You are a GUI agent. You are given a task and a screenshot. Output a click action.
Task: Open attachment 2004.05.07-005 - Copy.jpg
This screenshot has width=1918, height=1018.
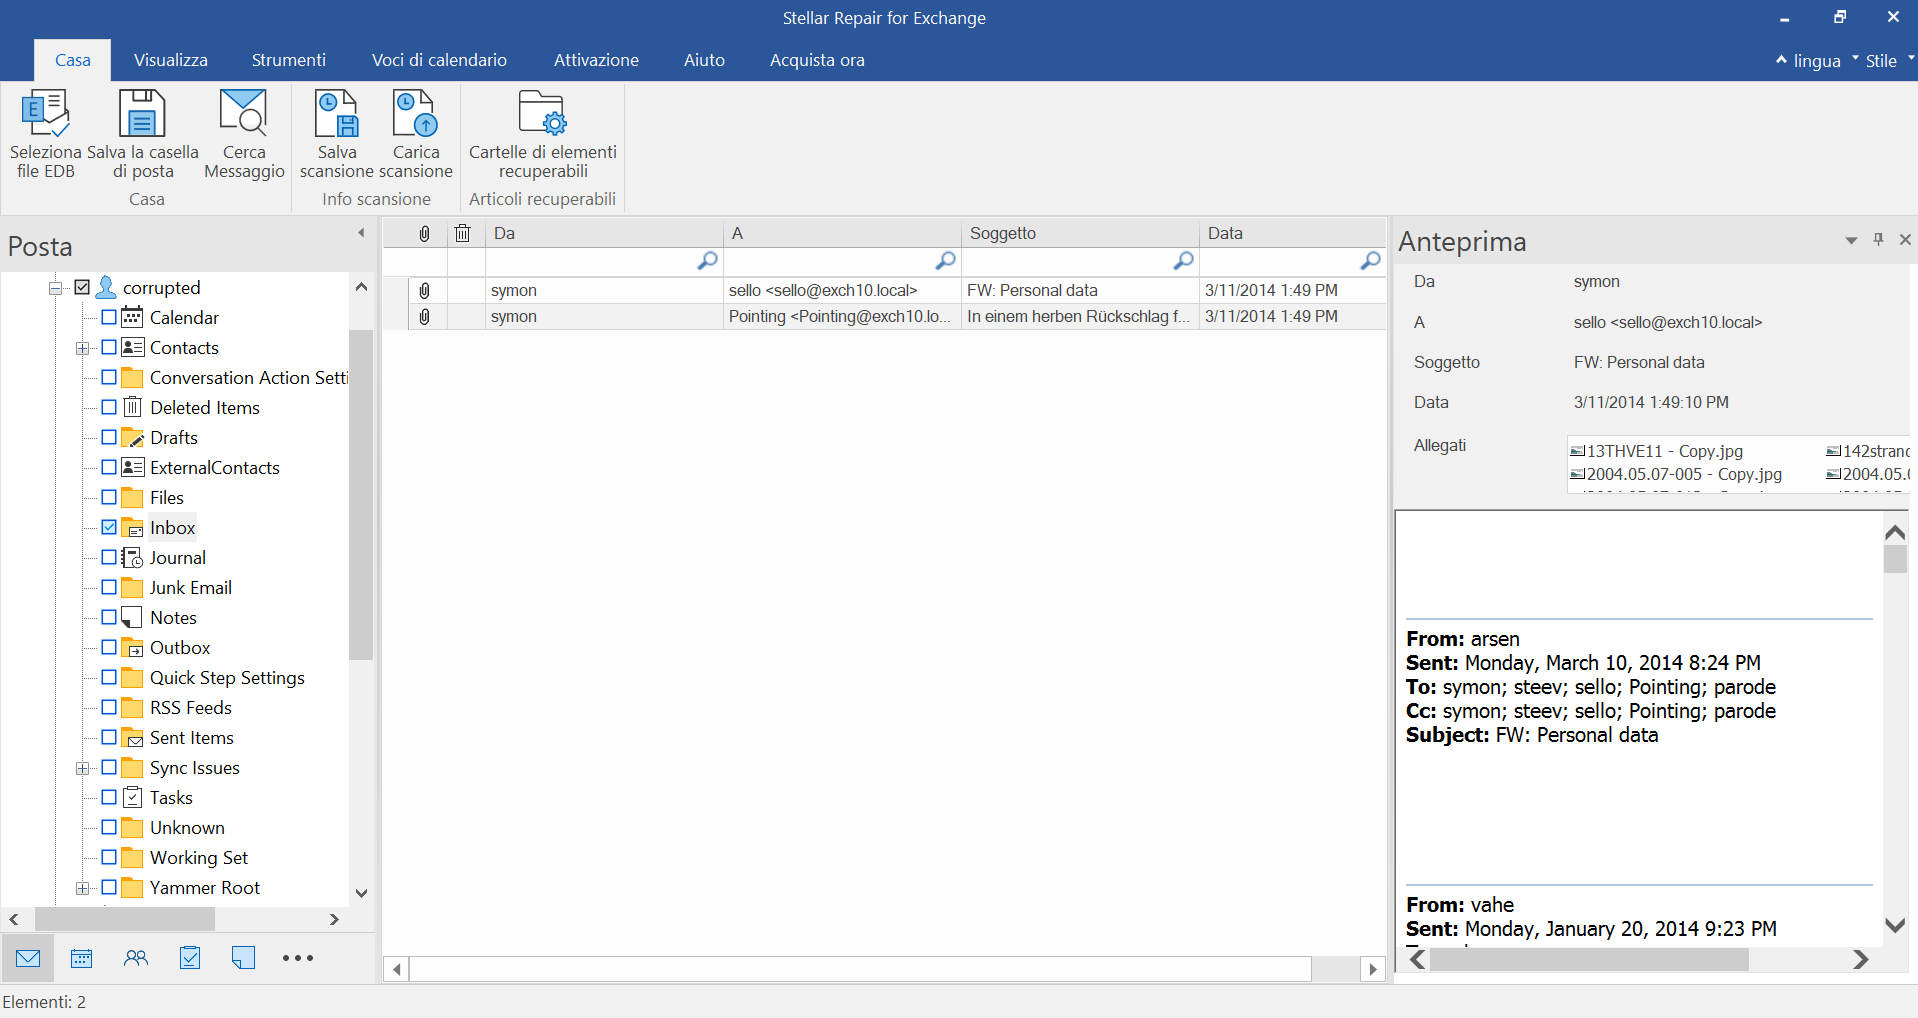click(1676, 474)
